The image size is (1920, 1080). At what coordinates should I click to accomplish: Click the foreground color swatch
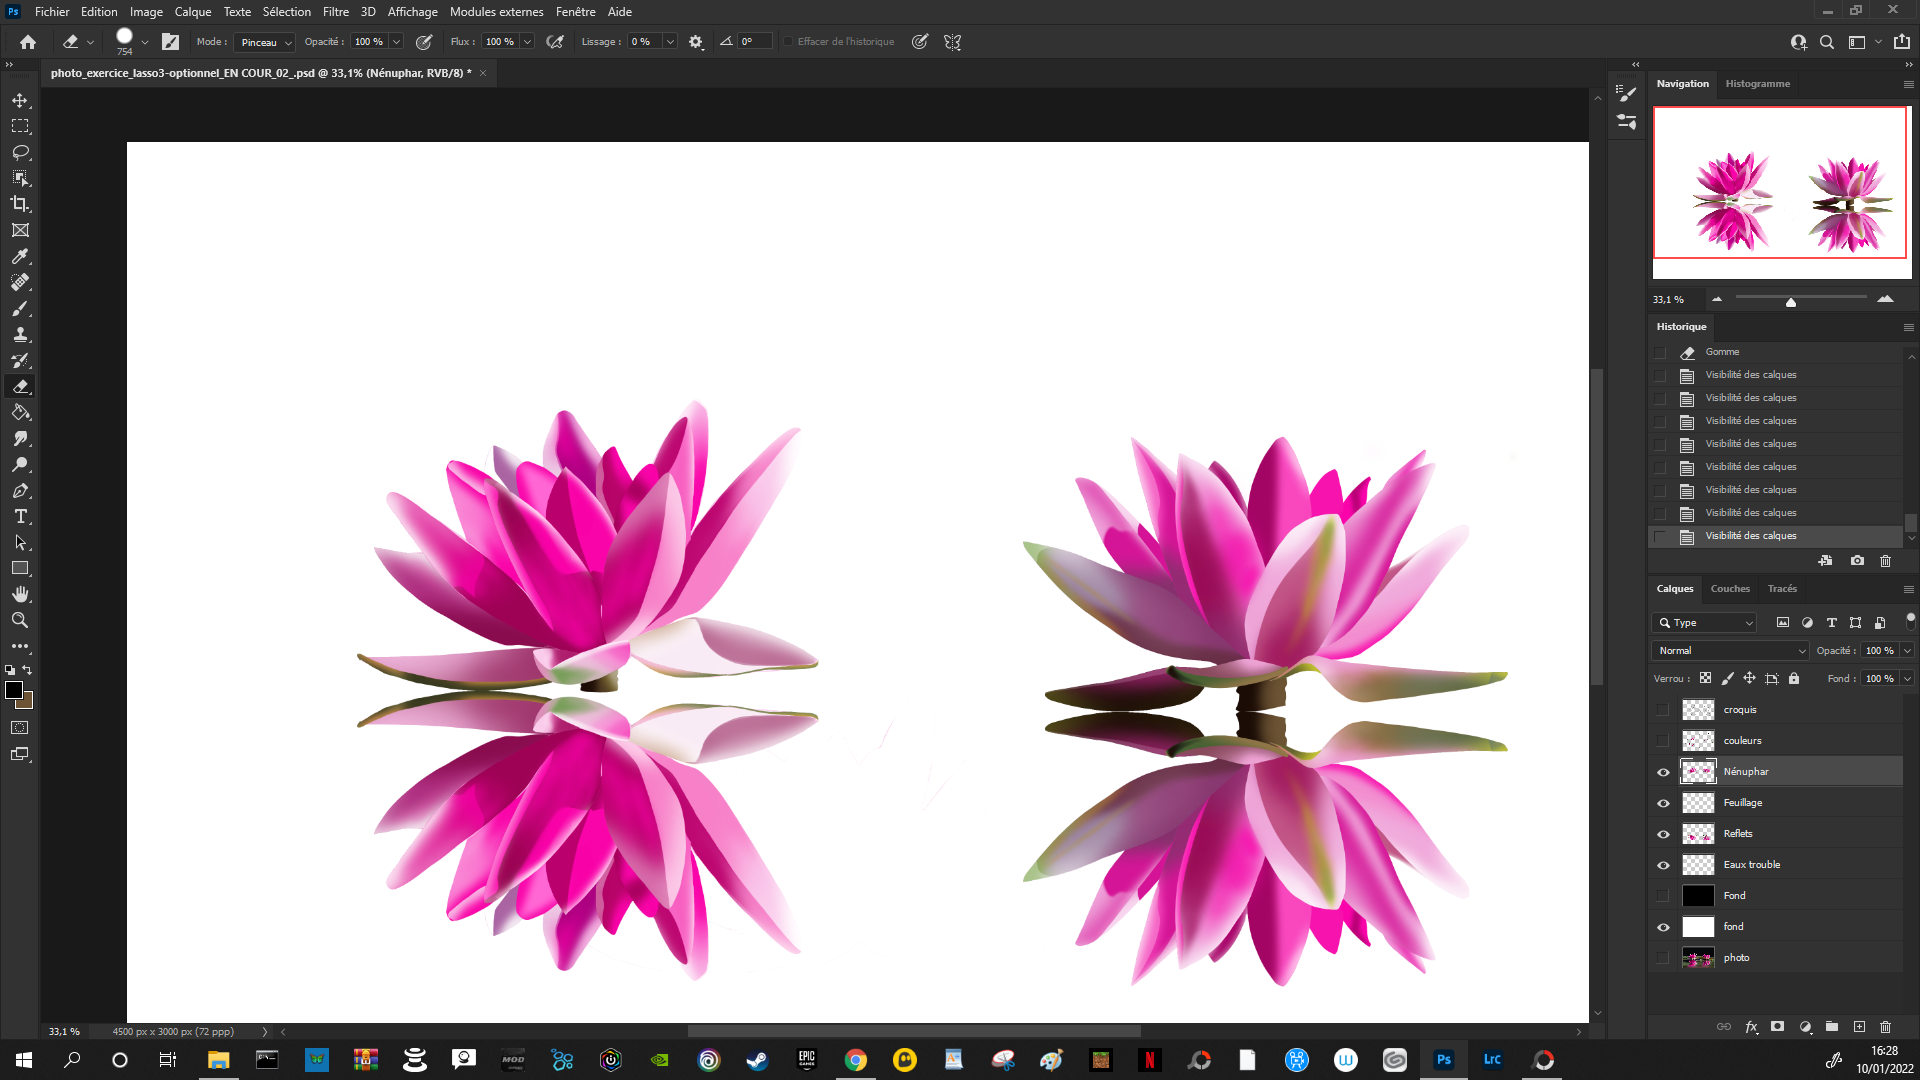tap(14, 690)
